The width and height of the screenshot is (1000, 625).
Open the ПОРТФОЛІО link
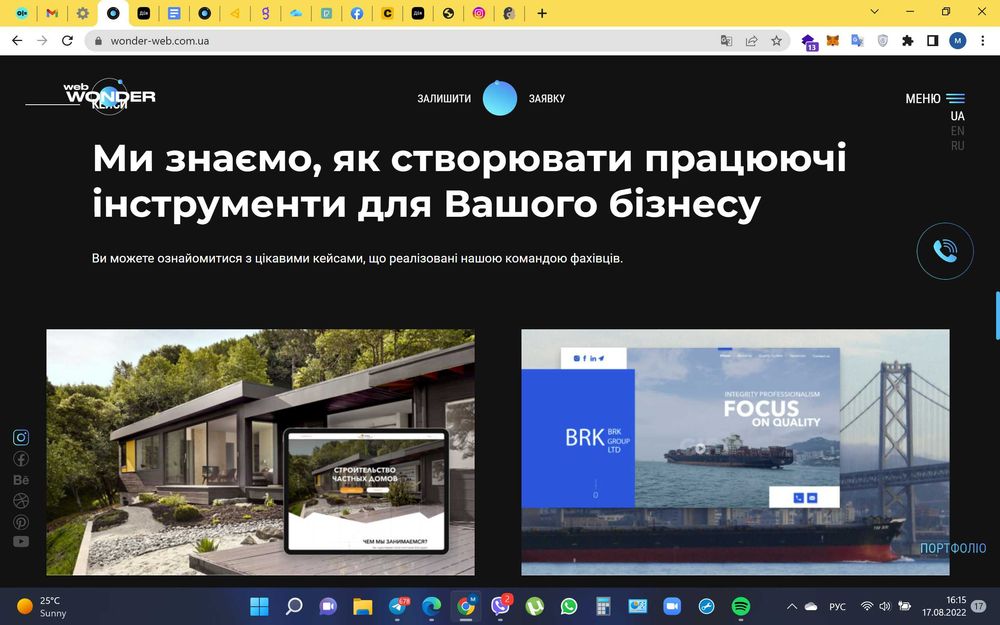[x=953, y=548]
